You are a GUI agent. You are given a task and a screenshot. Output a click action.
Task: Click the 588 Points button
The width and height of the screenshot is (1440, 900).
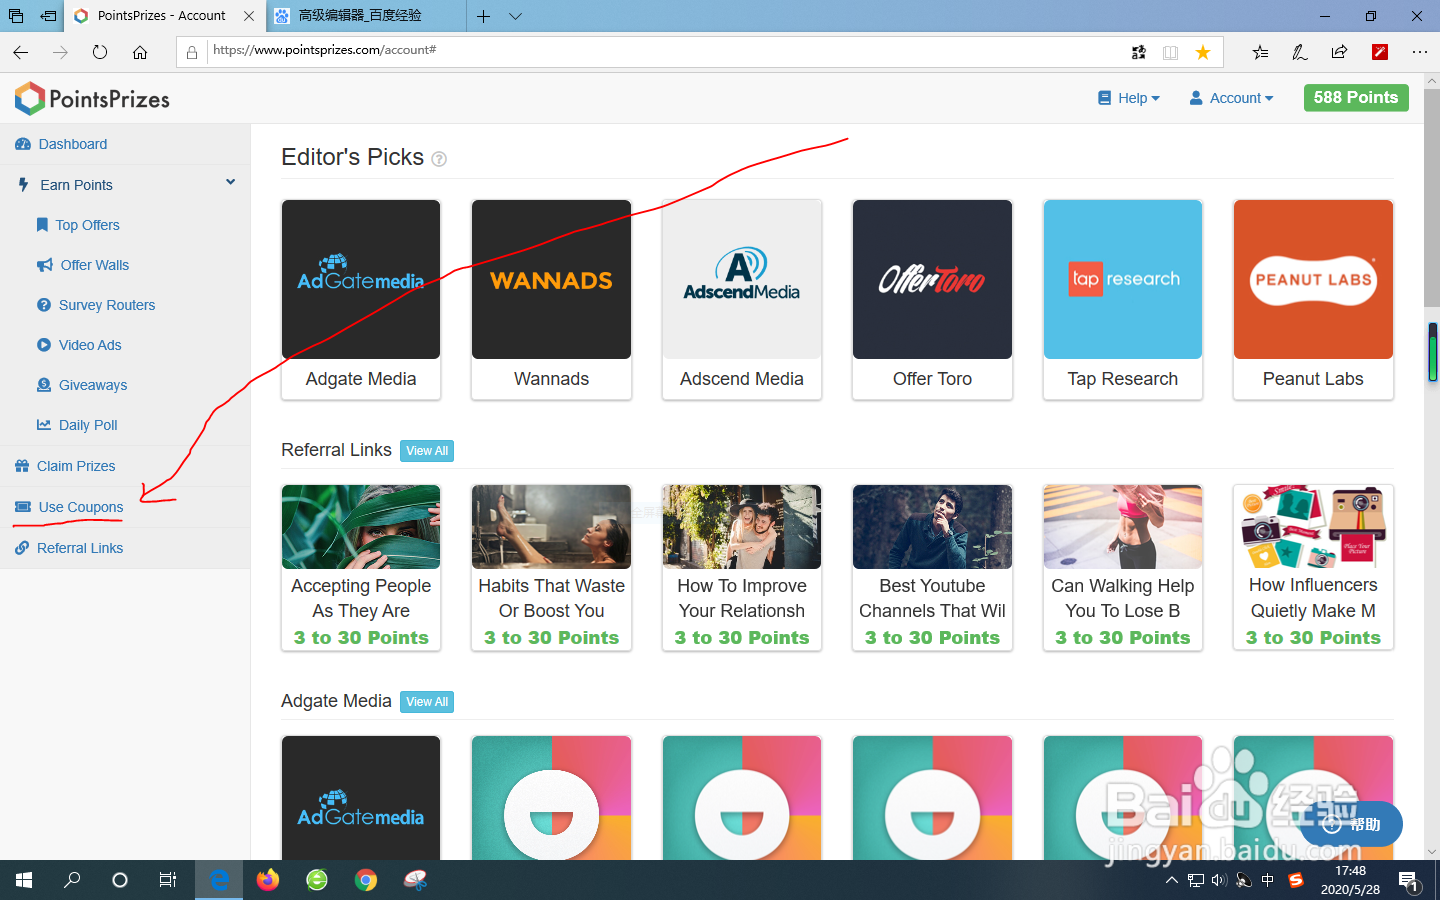point(1356,97)
